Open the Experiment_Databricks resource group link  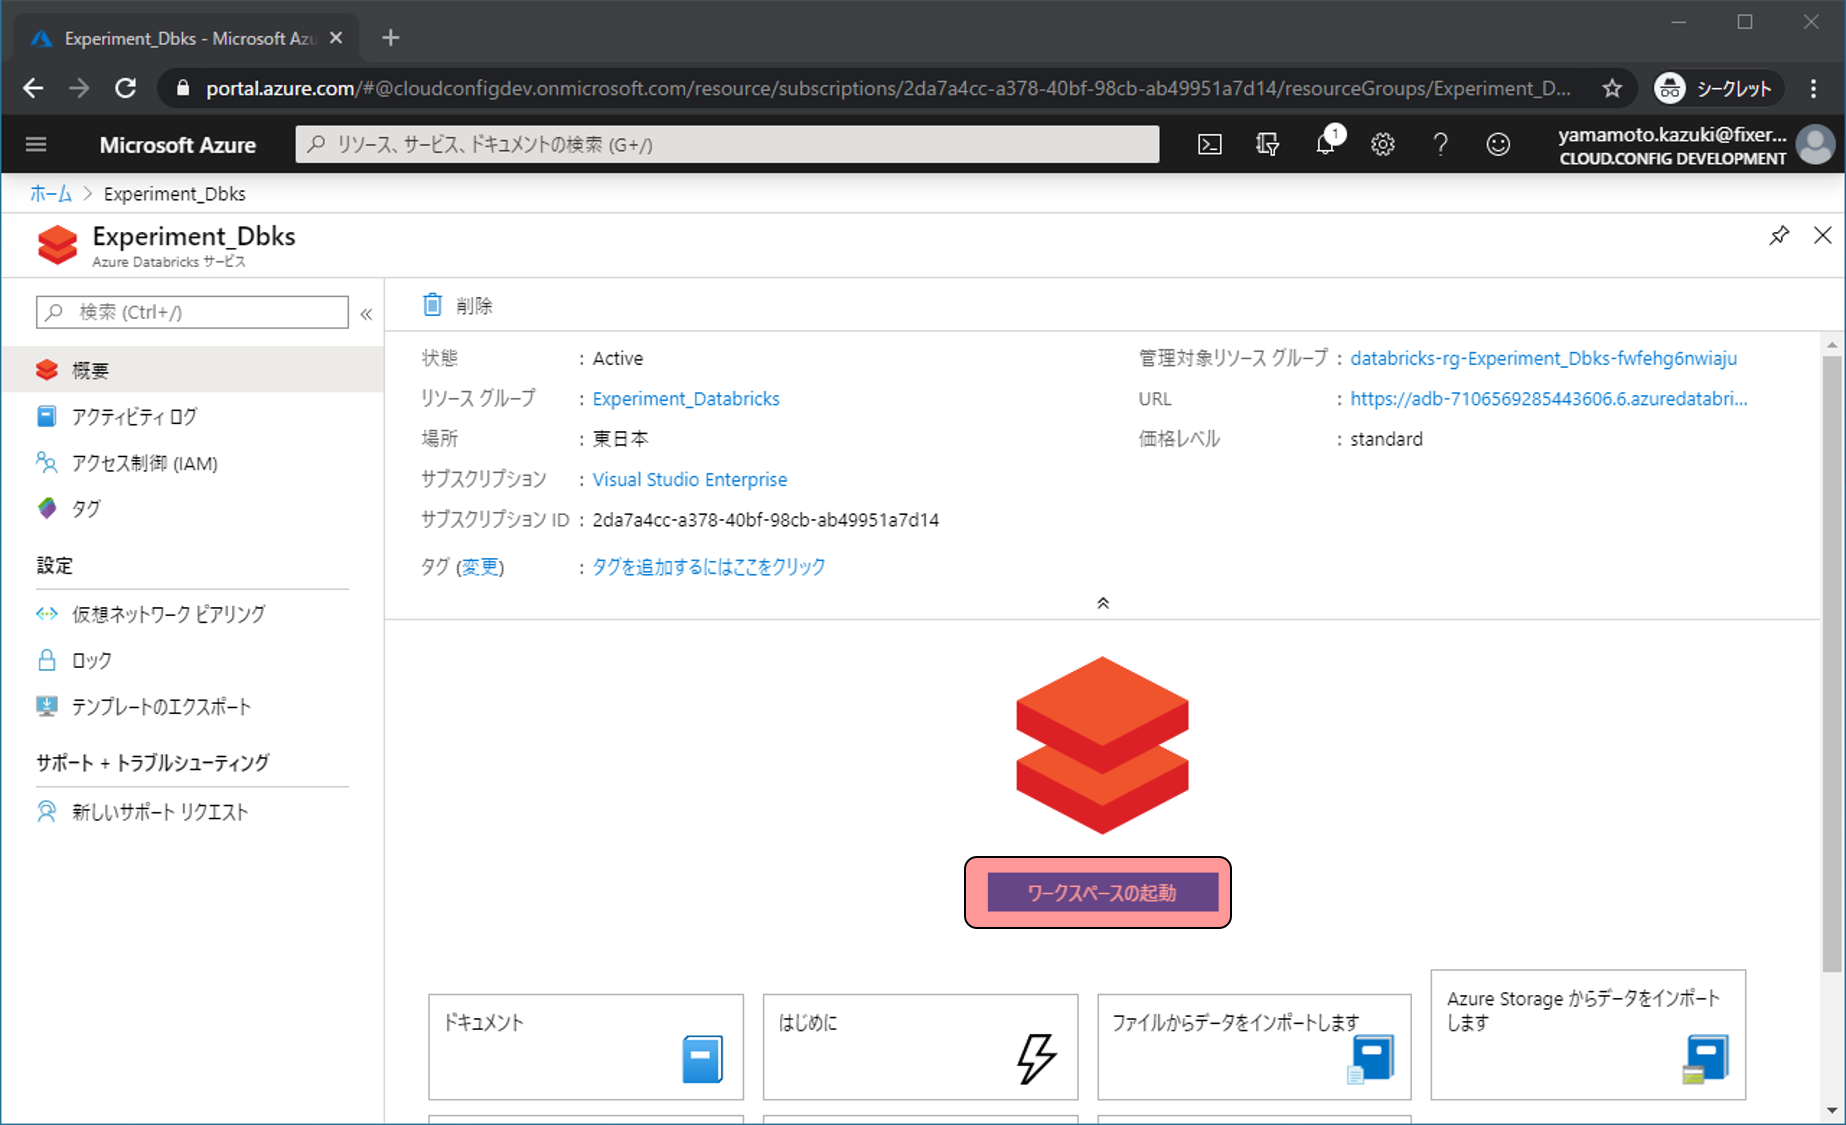tap(685, 399)
